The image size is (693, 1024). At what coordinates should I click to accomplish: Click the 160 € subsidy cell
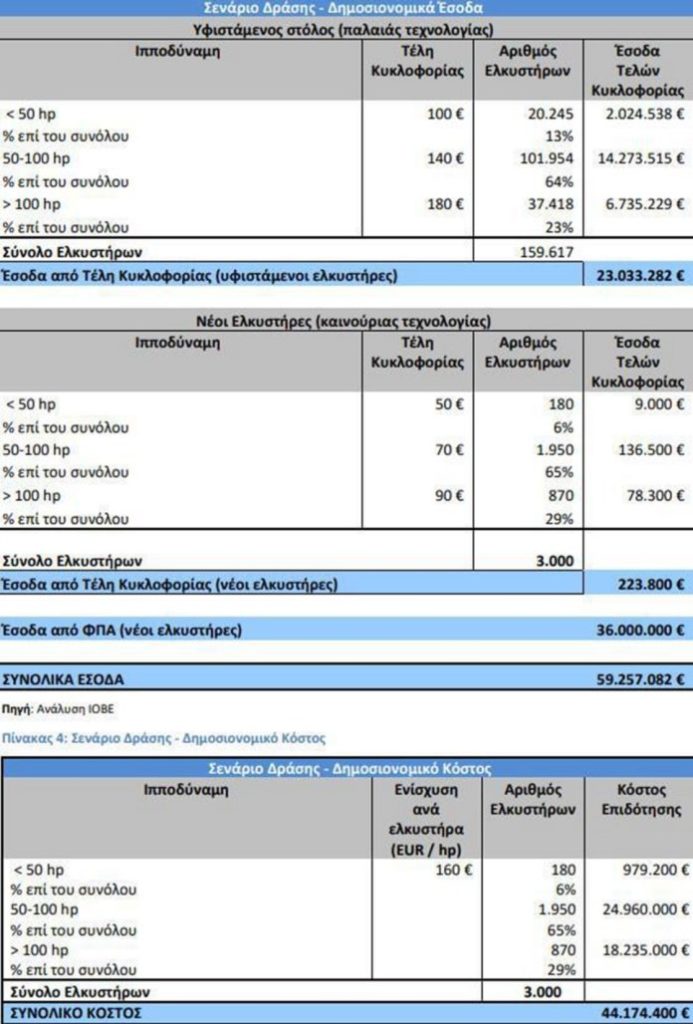[x=454, y=869]
